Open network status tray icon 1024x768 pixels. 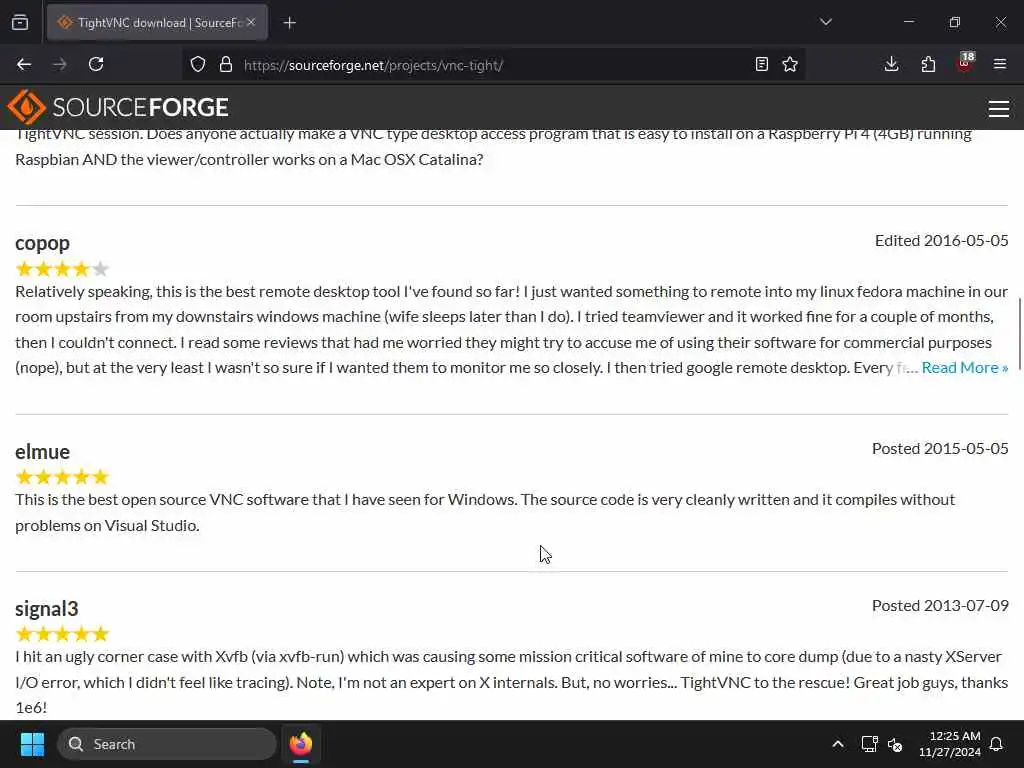coord(869,744)
